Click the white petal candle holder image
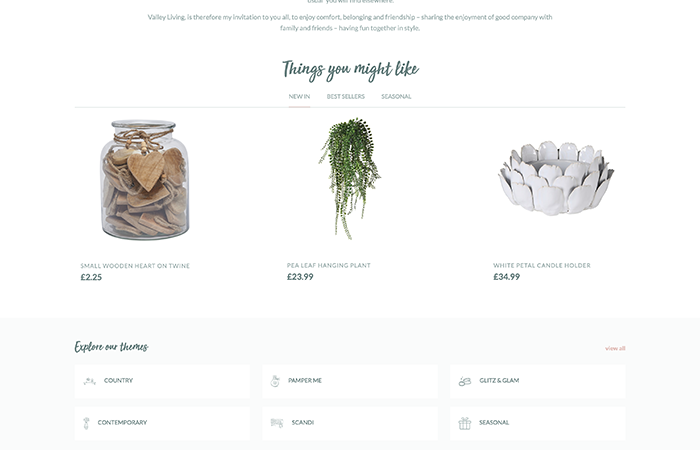The width and height of the screenshot is (700, 450). click(x=556, y=178)
